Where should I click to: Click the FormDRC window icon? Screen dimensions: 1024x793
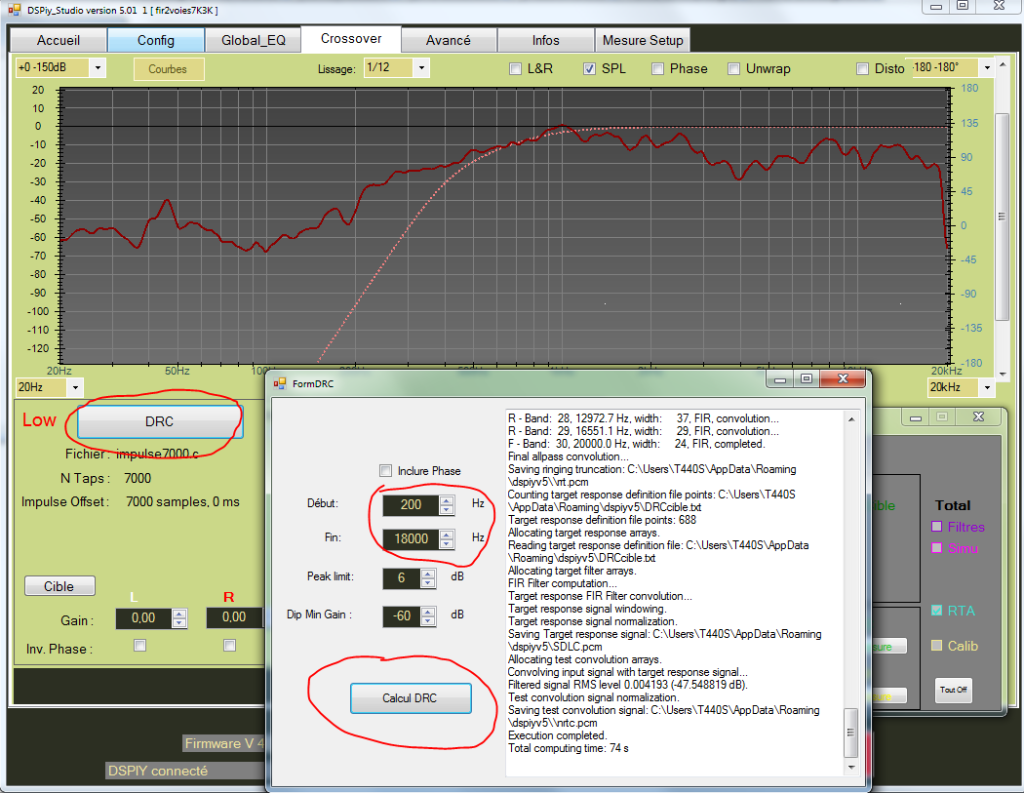pos(280,382)
